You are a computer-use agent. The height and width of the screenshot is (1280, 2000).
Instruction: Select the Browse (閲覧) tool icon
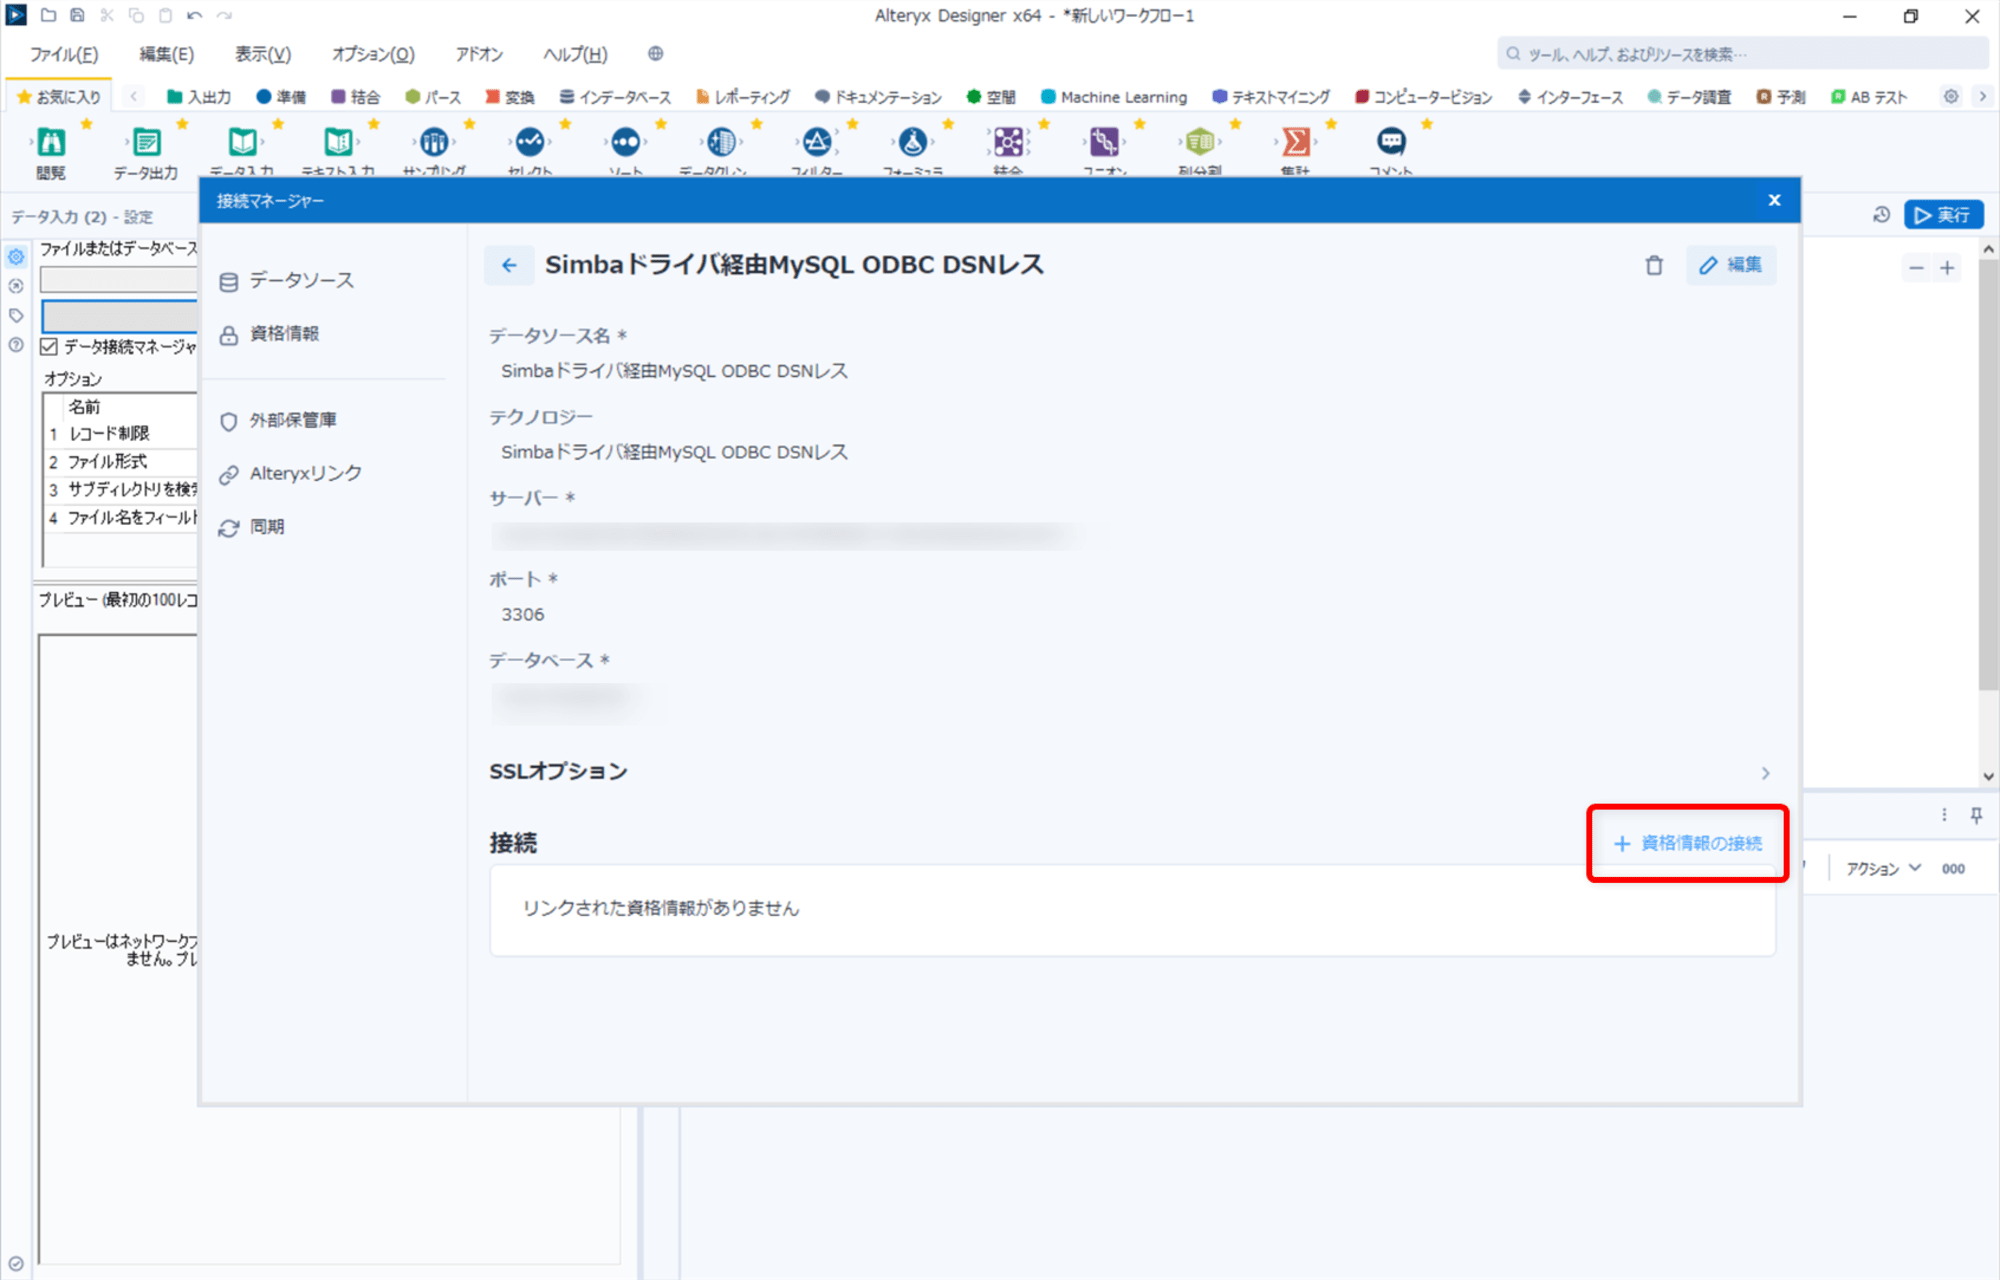[51, 142]
